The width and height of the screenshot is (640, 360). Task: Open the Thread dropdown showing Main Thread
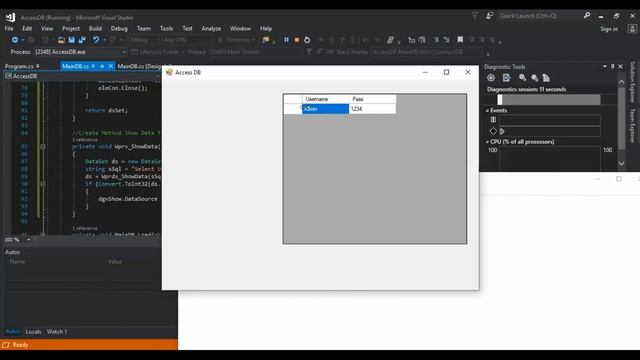(x=256, y=52)
